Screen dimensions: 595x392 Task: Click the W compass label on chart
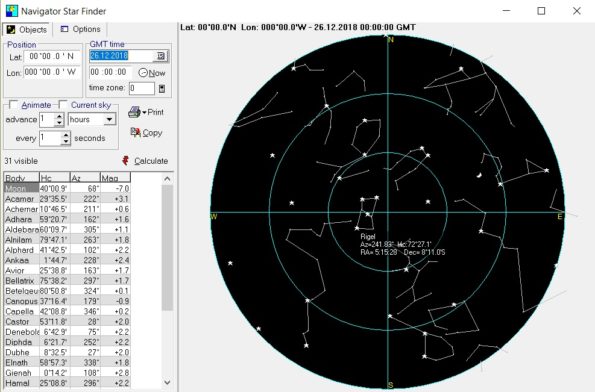[x=214, y=217]
